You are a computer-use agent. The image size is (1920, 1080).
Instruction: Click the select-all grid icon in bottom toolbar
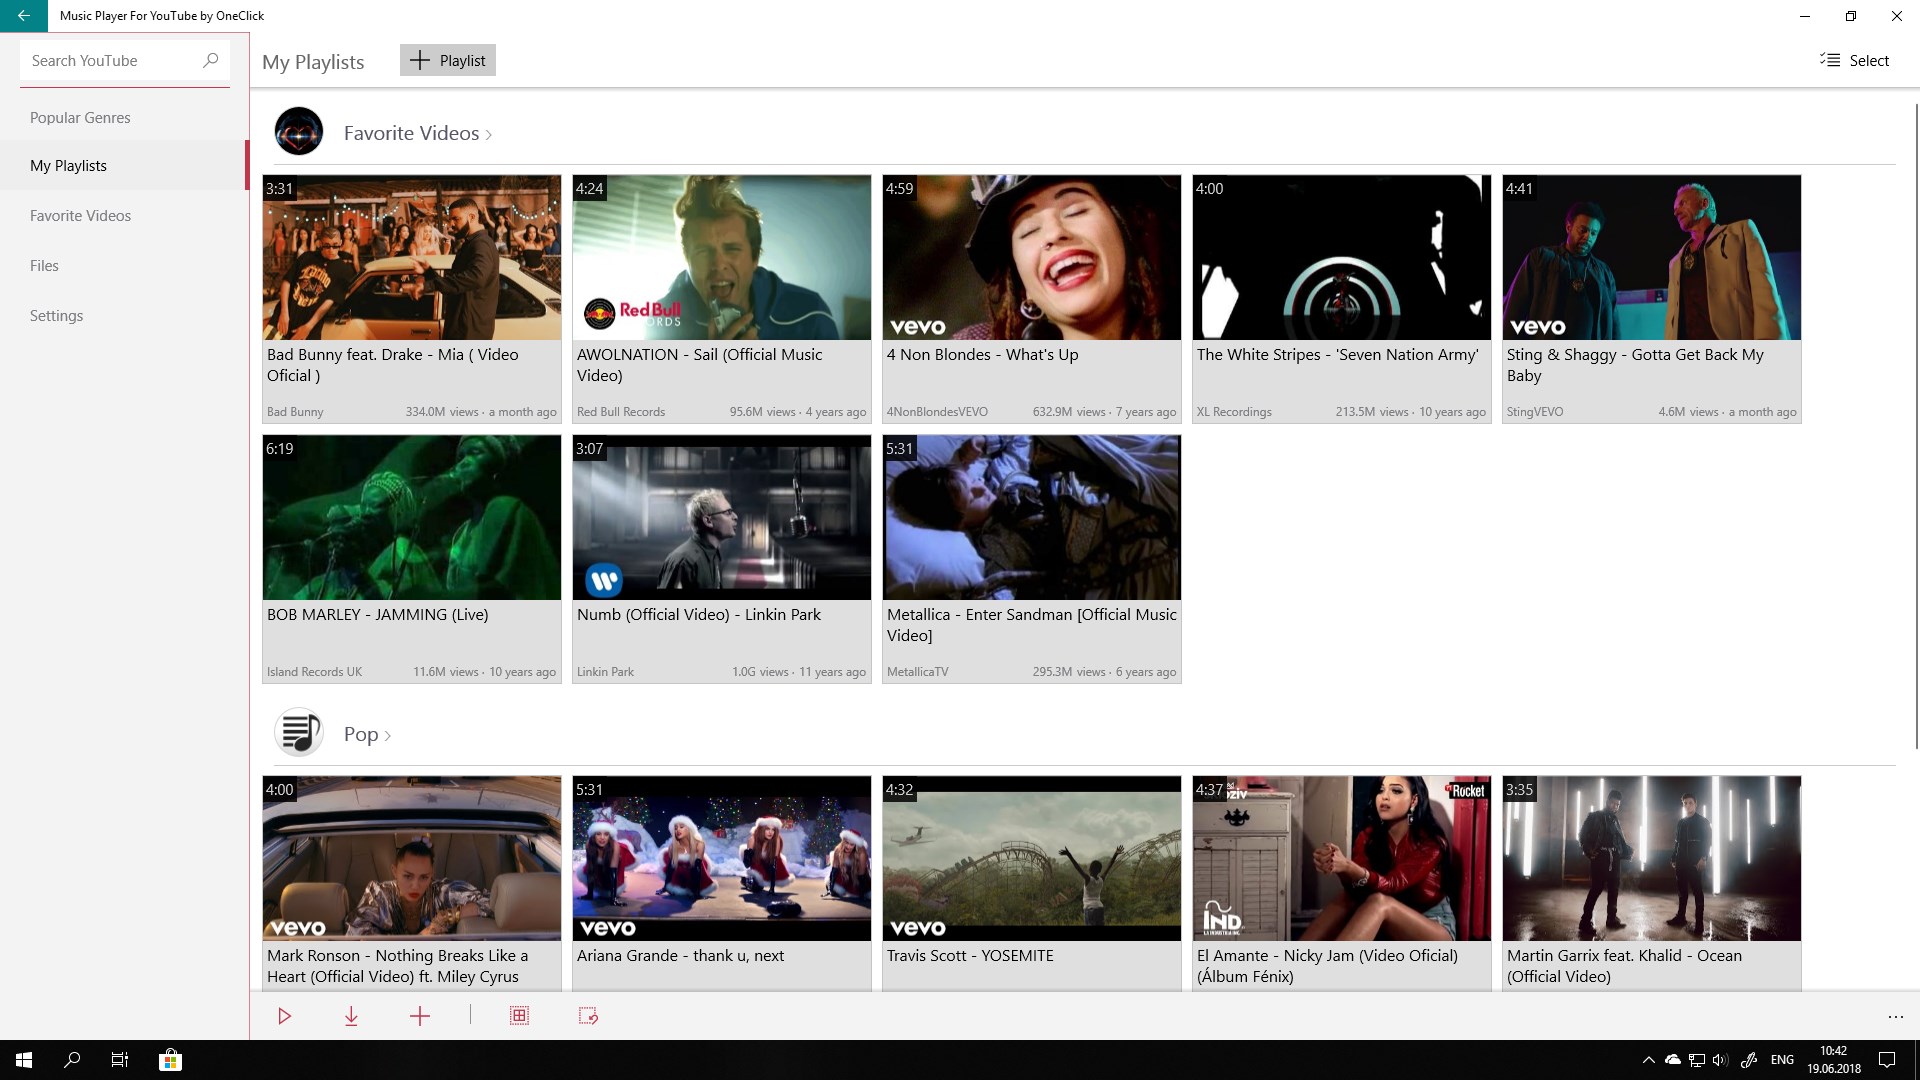pos(519,1016)
